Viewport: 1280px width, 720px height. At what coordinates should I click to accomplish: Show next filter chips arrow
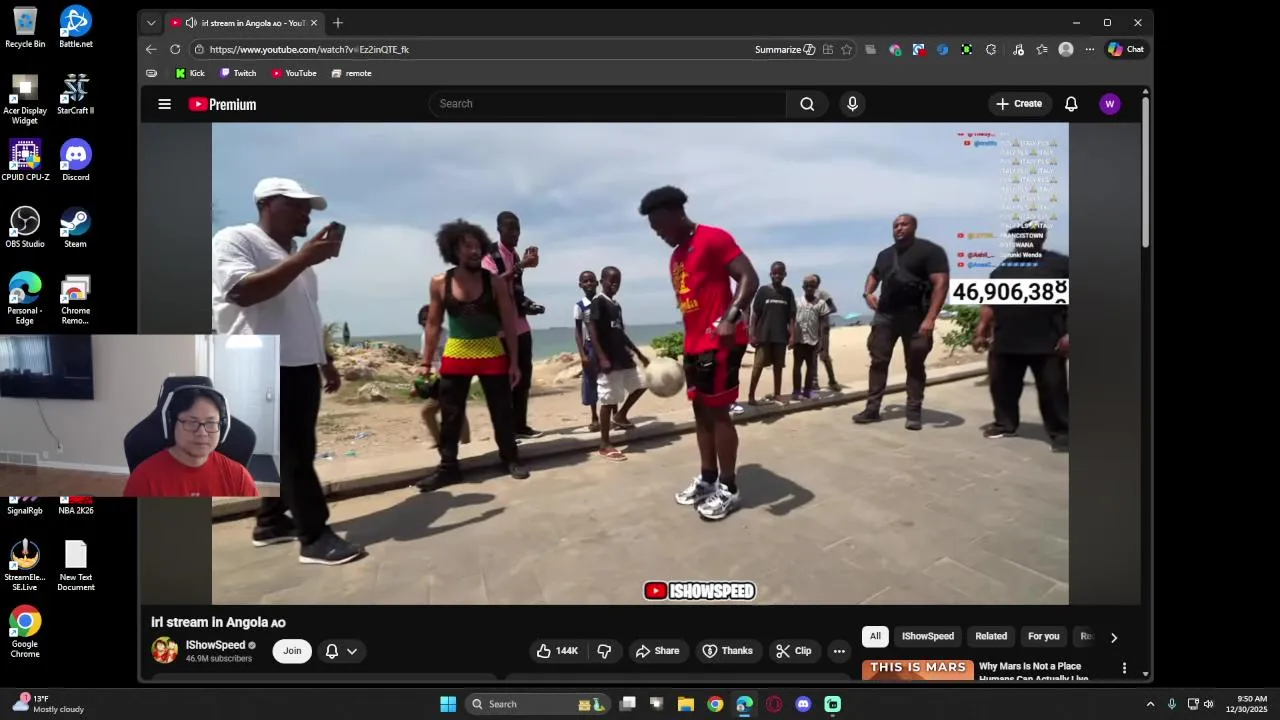[x=1113, y=637]
